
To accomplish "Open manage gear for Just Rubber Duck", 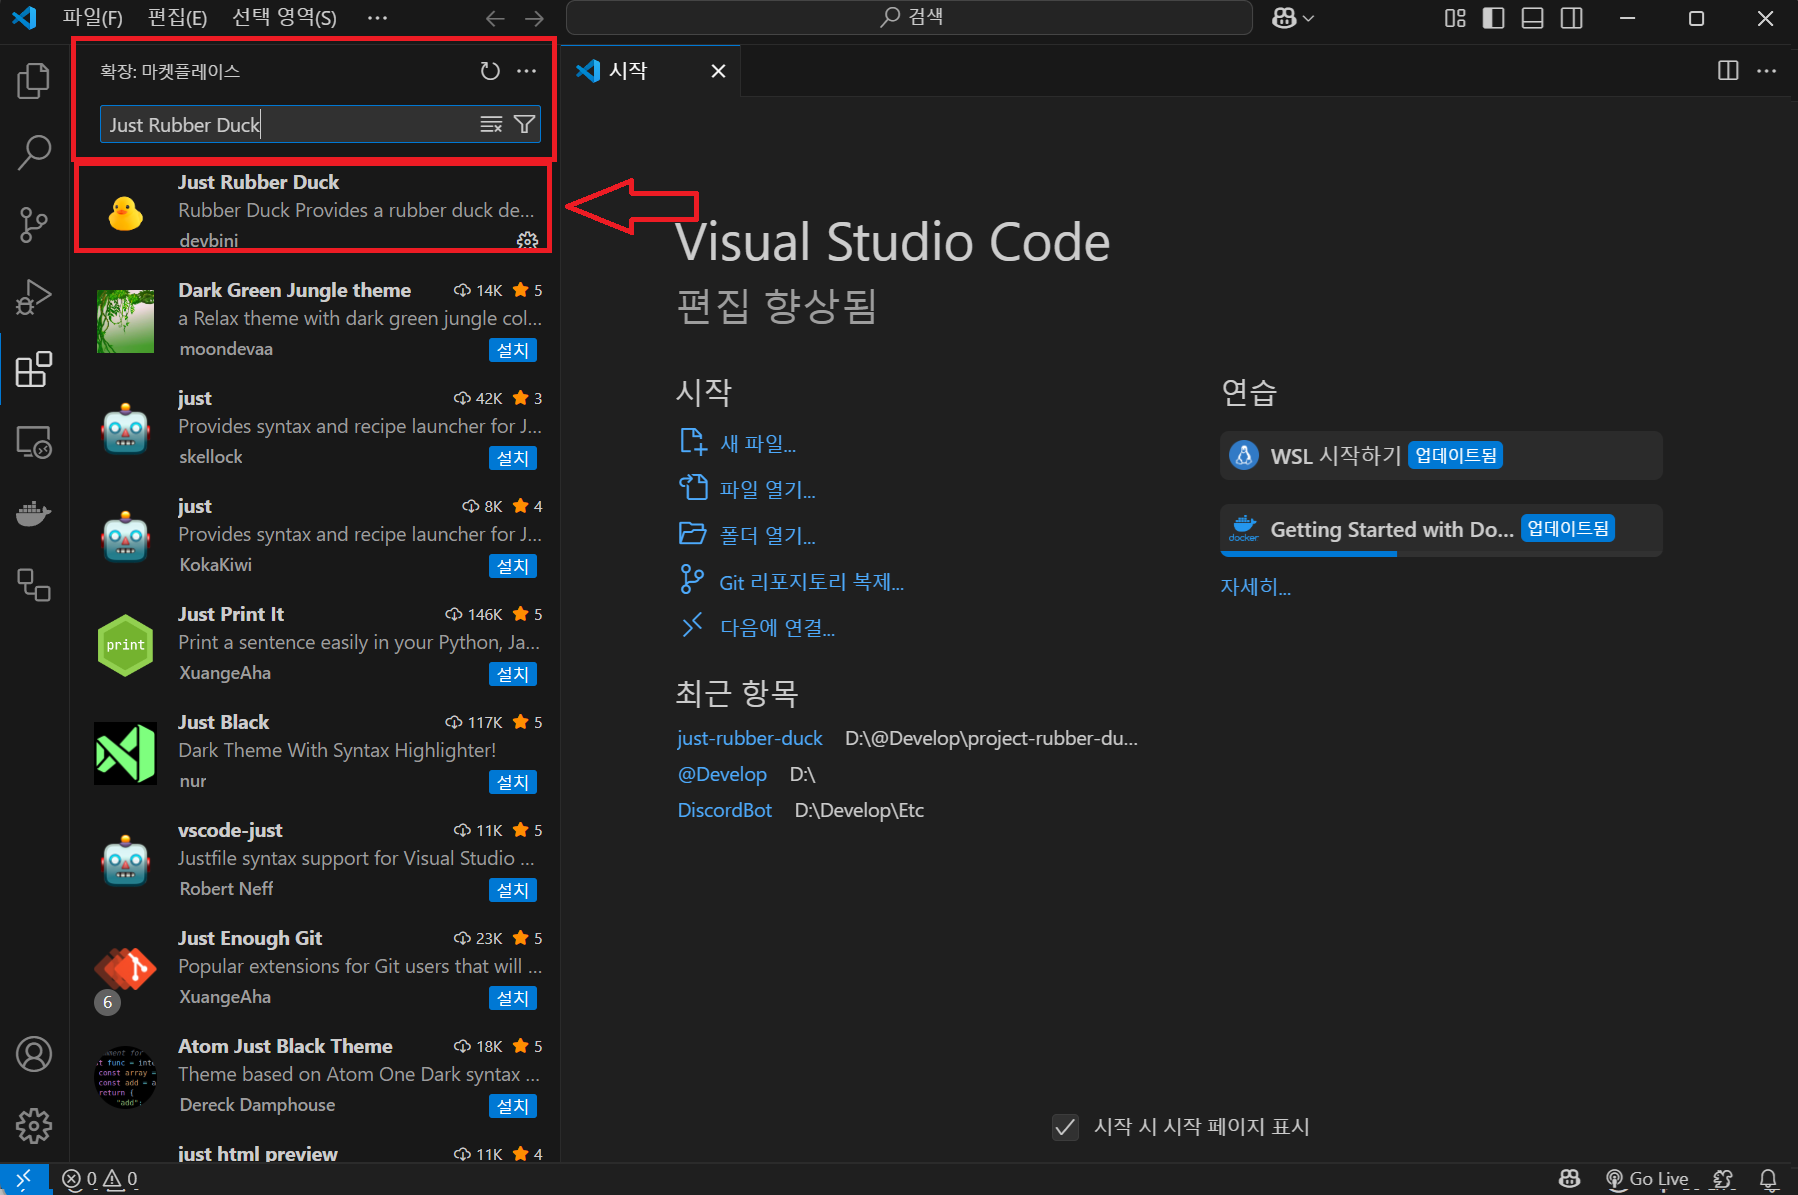I will pos(527,240).
